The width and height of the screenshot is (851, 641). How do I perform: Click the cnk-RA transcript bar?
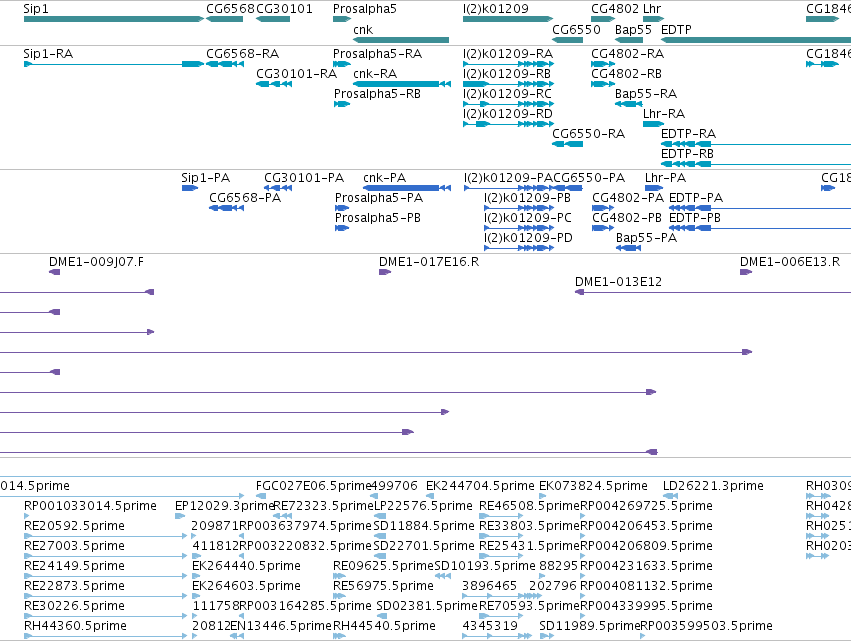[x=402, y=84]
